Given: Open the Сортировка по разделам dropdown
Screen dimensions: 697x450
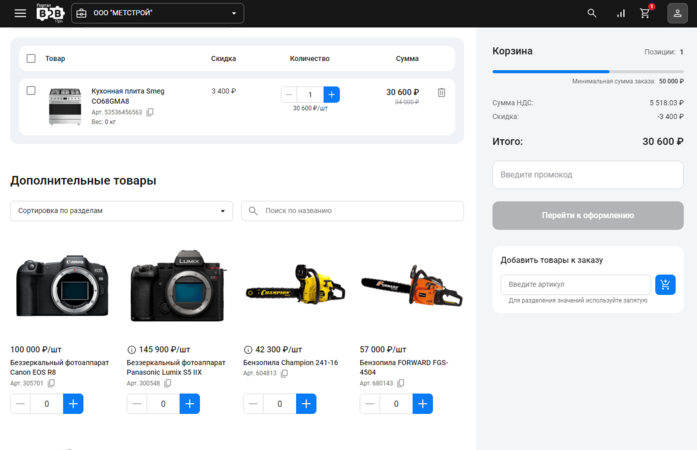Looking at the screenshot, I should point(121,211).
